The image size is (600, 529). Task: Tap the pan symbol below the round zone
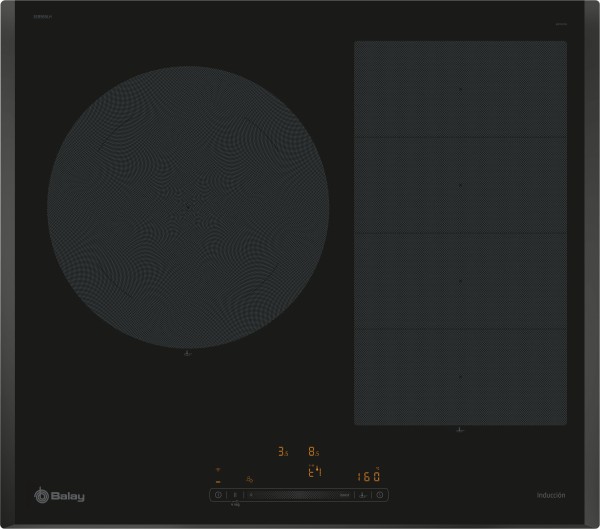click(x=187, y=353)
